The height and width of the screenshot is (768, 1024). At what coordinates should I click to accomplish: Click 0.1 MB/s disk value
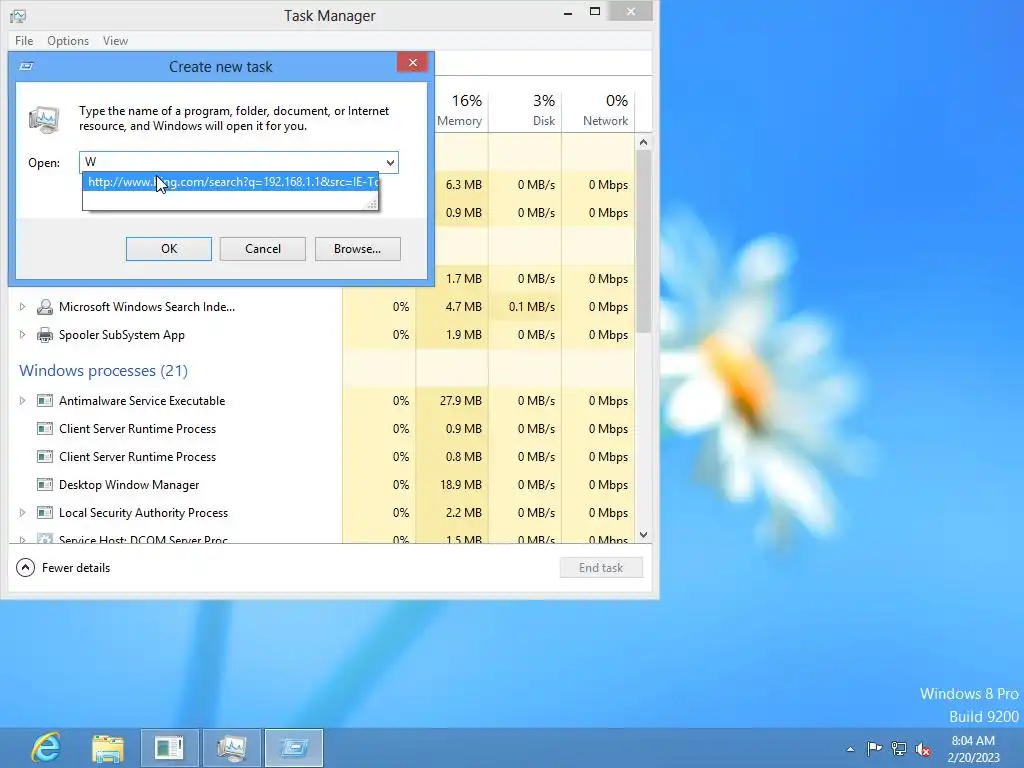(532, 307)
